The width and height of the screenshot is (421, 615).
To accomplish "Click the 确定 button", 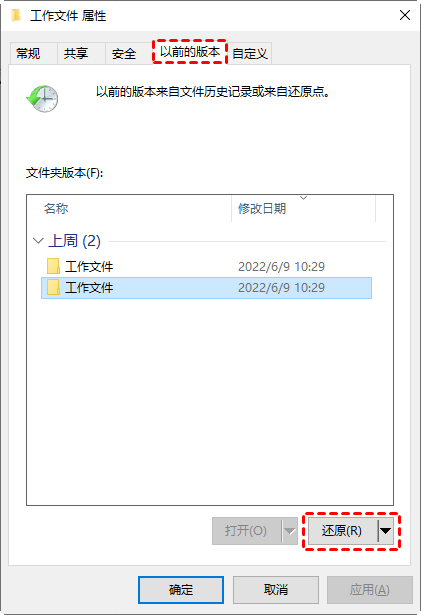I will click(181, 590).
